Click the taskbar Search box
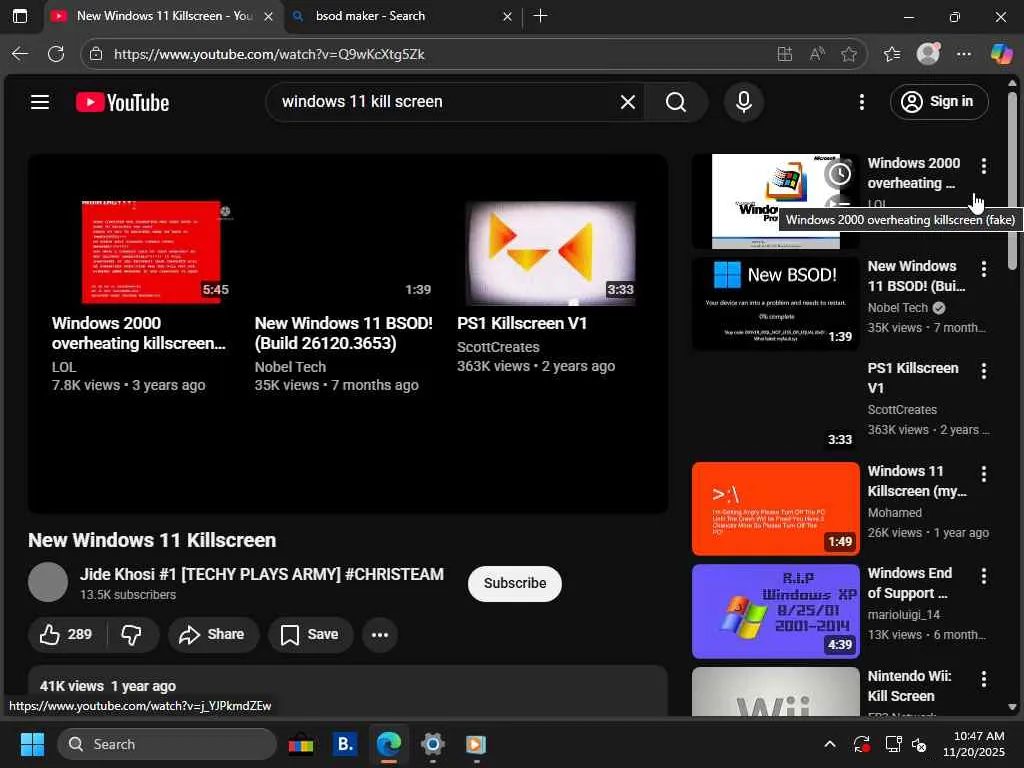This screenshot has width=1024, height=768. tap(167, 744)
